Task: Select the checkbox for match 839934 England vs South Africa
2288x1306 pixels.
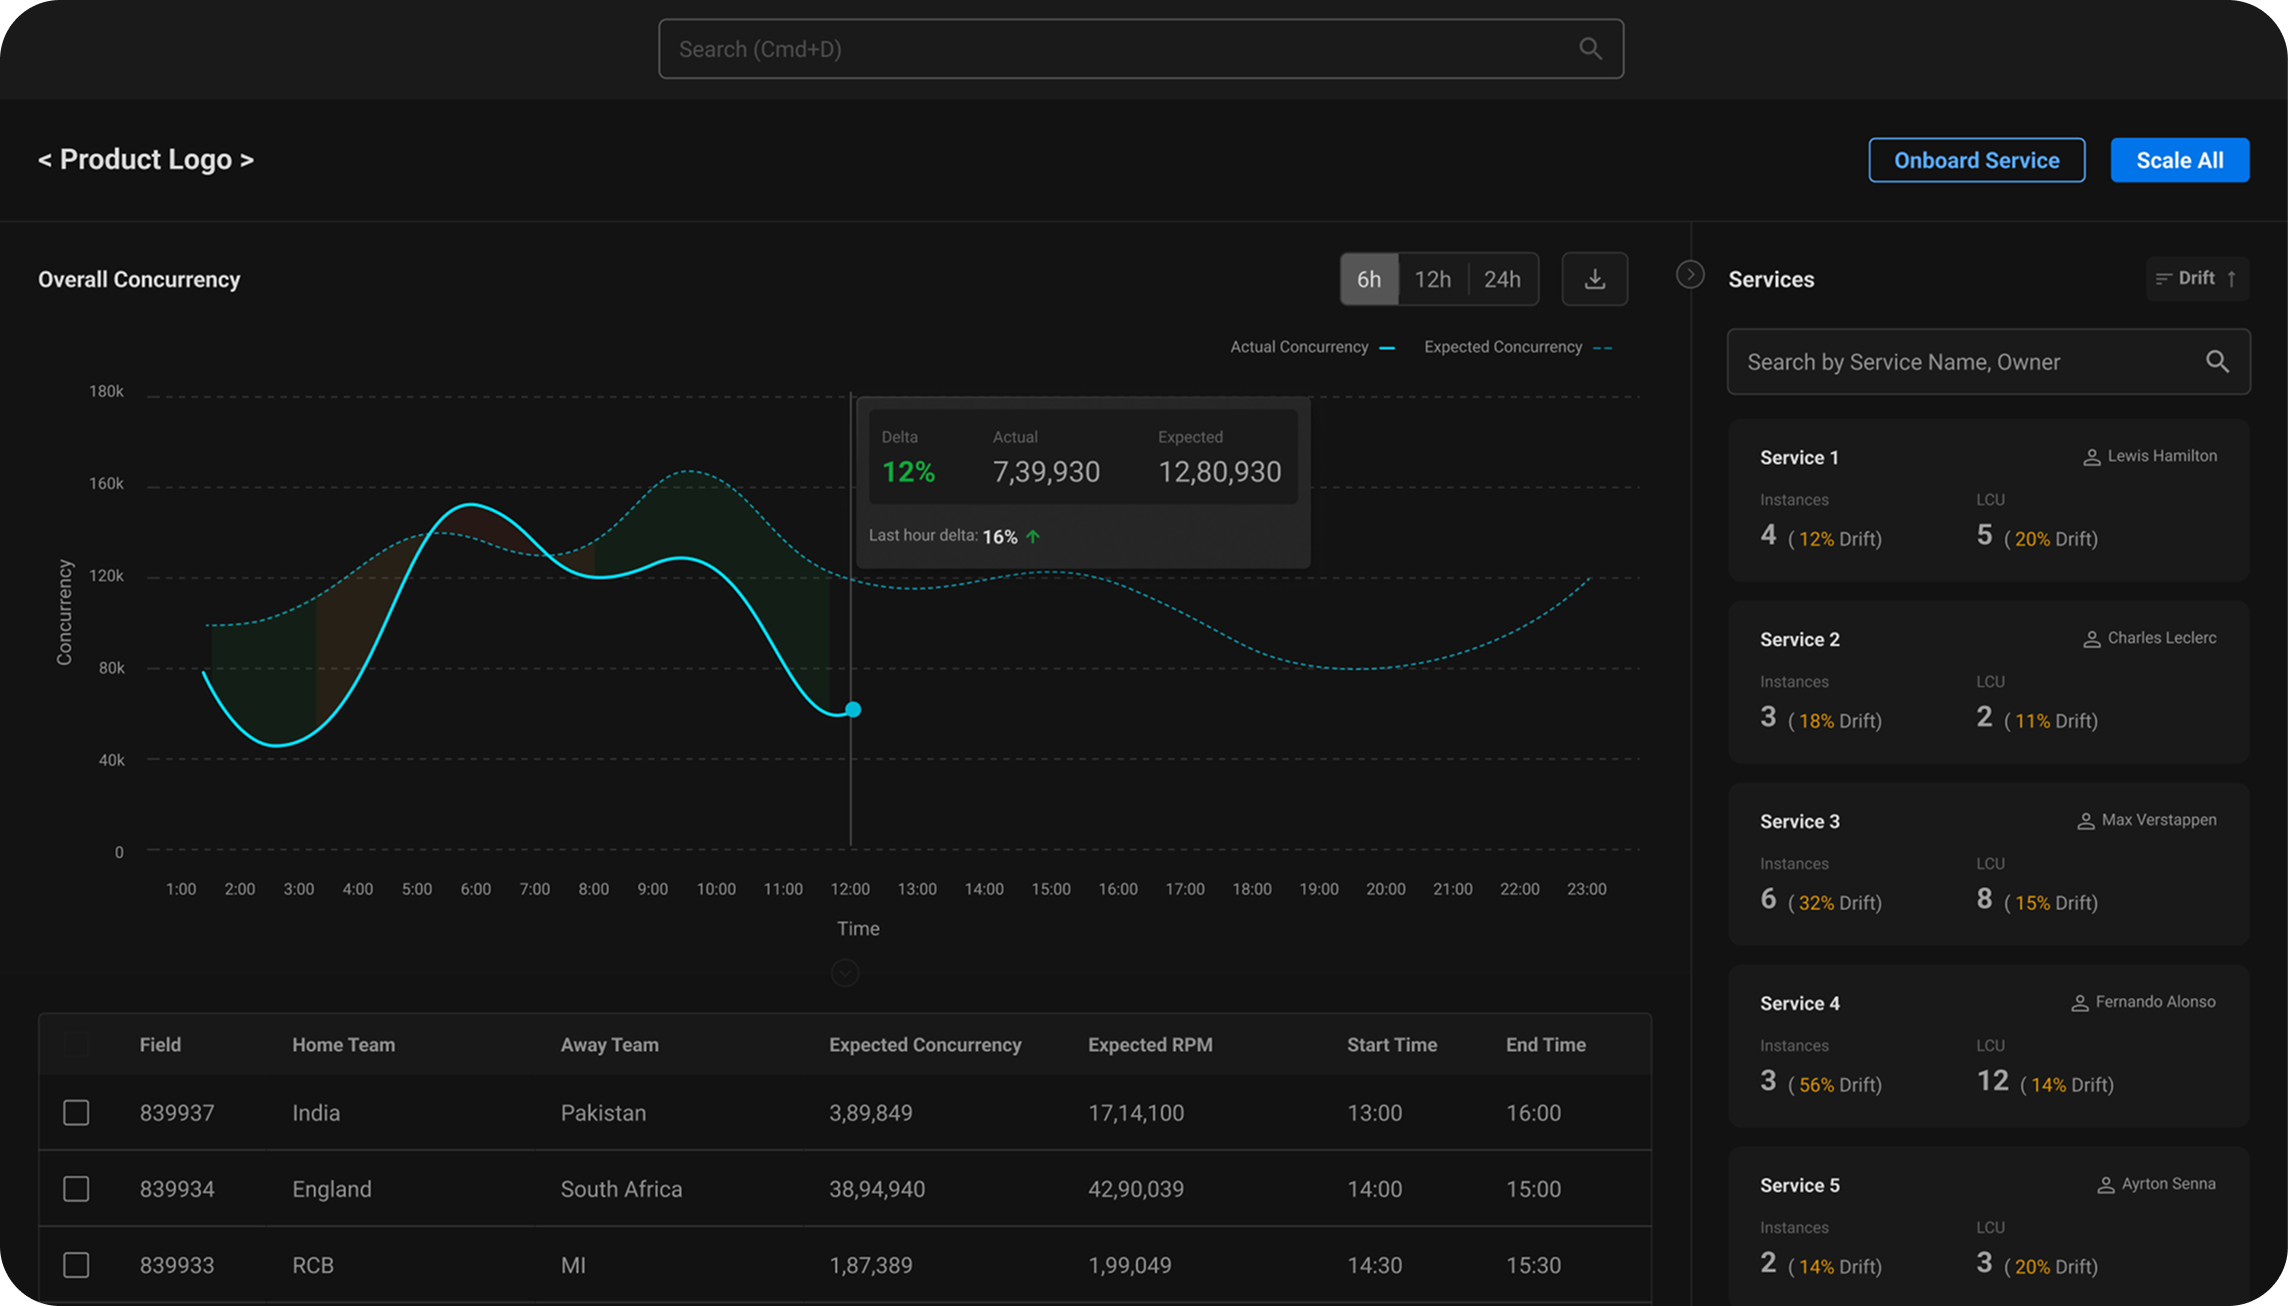Action: pyautogui.click(x=76, y=1189)
